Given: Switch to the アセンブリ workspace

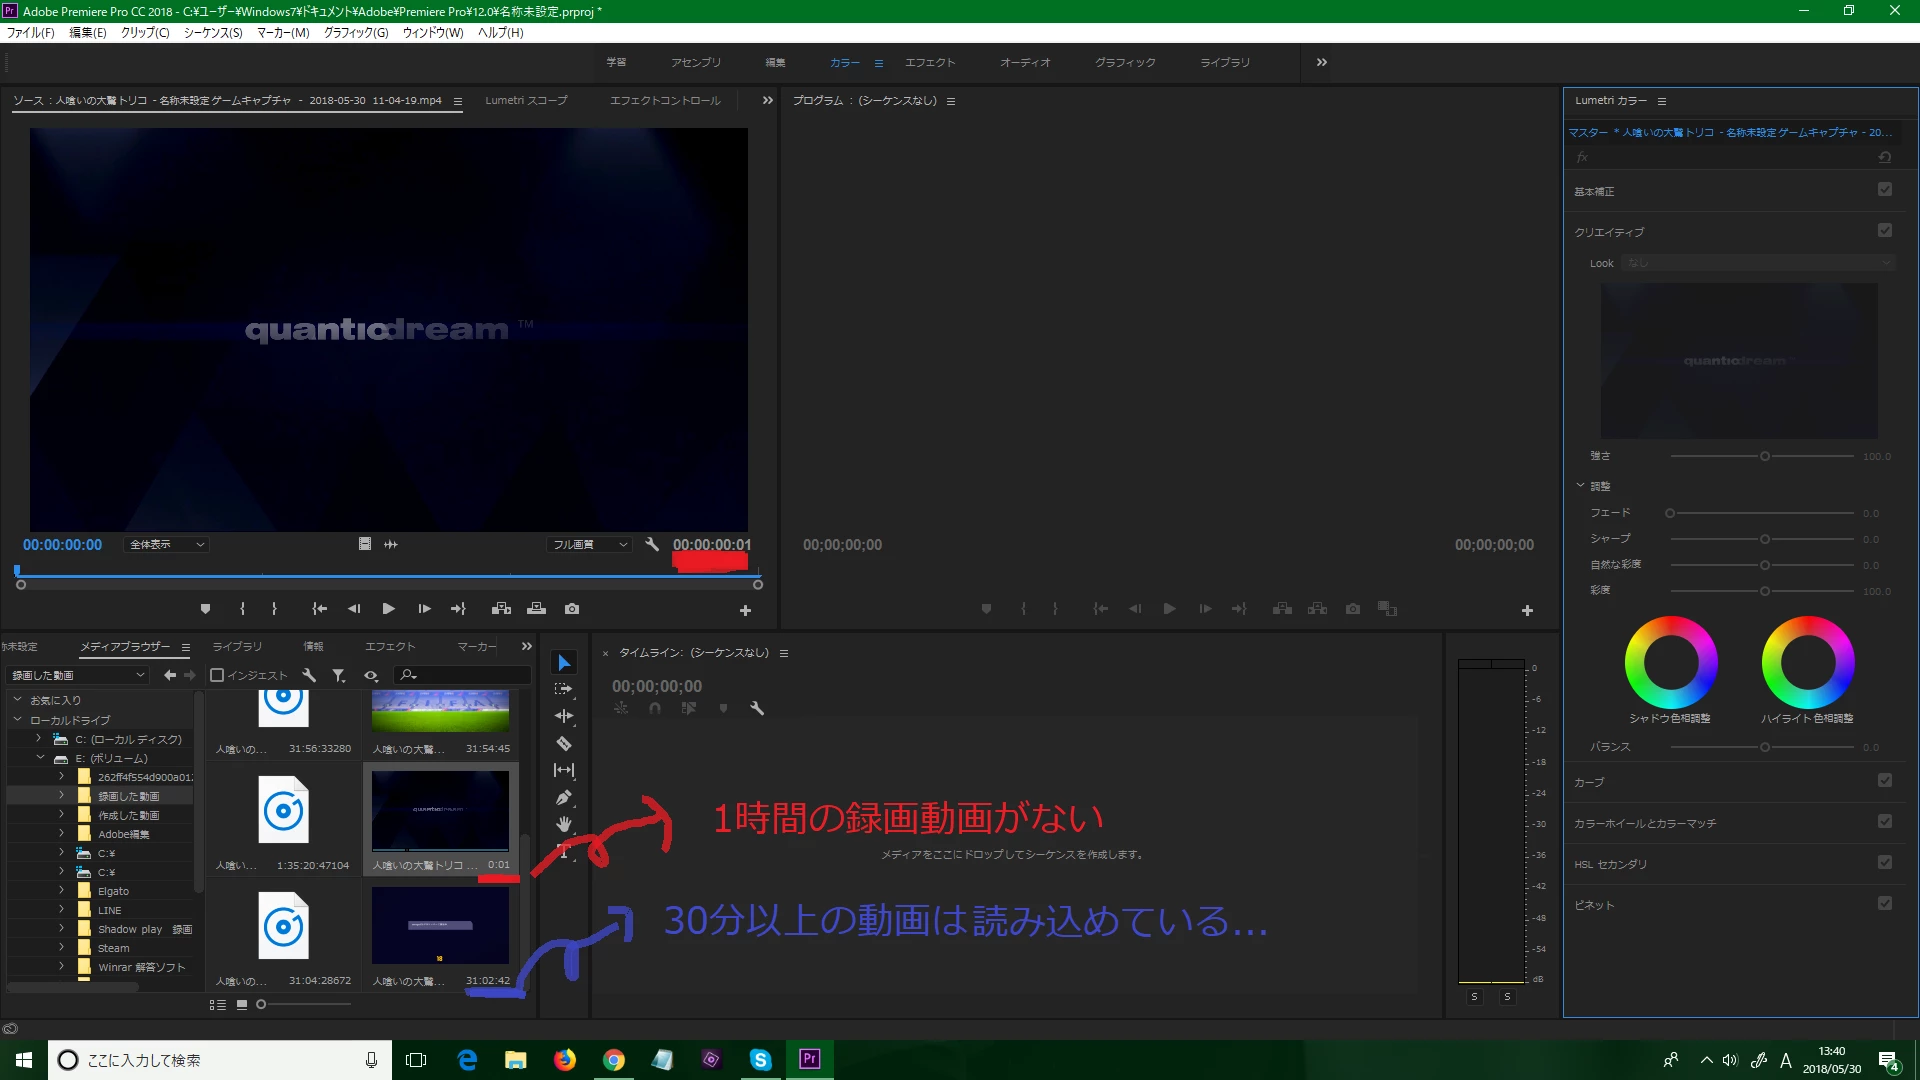Looking at the screenshot, I should pos(696,62).
